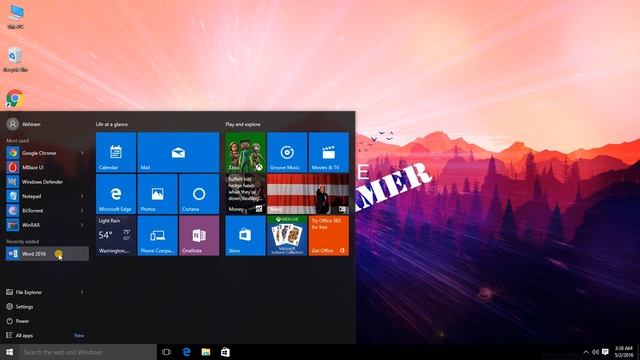Click the Start button on taskbar
The width and height of the screenshot is (640, 360).
pyautogui.click(x=9, y=352)
